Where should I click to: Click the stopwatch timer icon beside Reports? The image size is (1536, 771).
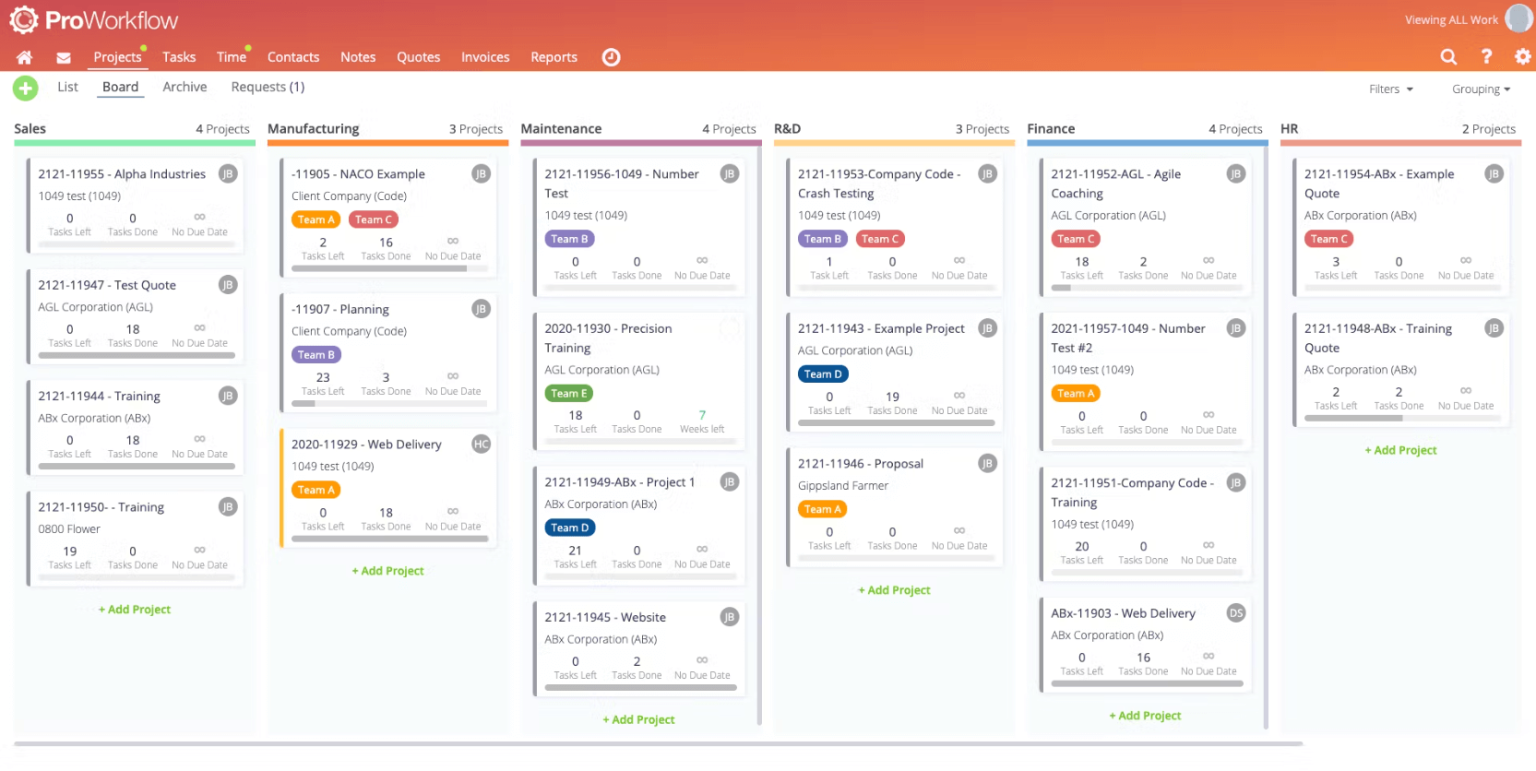[610, 57]
